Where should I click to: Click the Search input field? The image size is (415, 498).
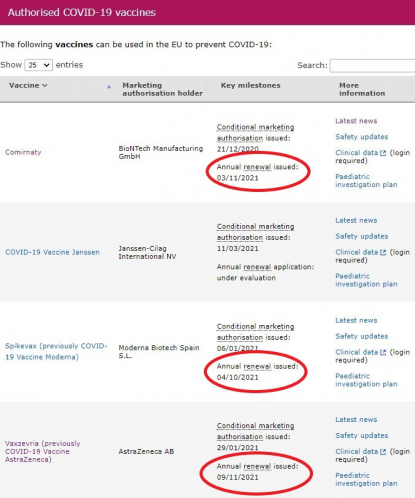click(372, 65)
